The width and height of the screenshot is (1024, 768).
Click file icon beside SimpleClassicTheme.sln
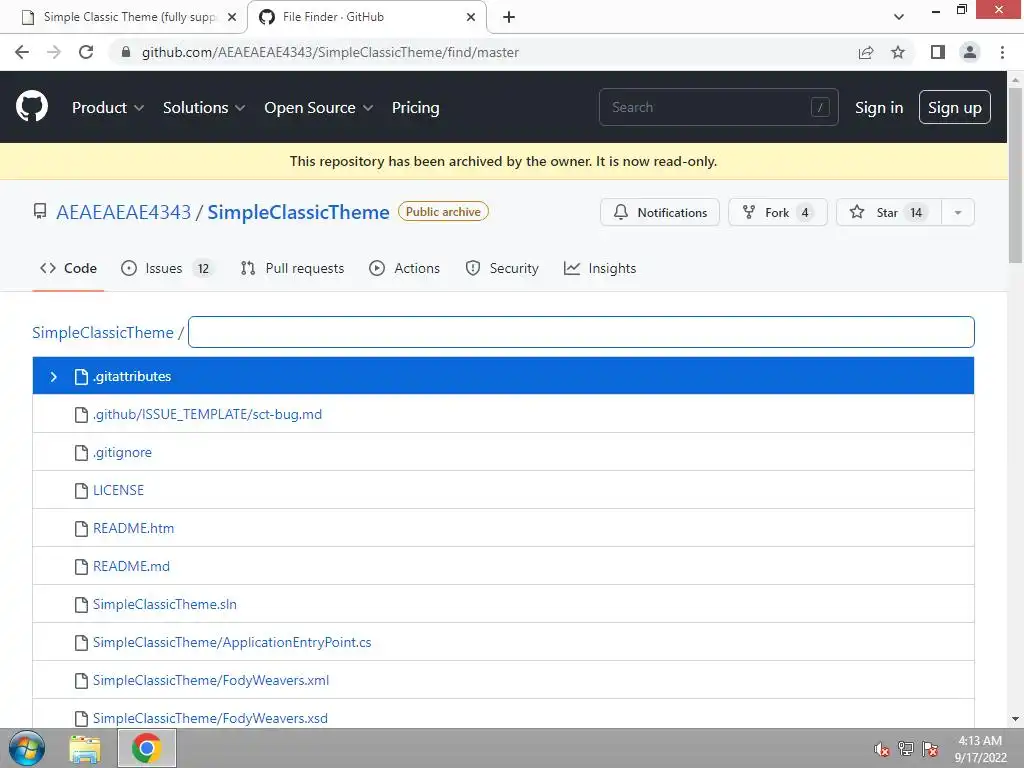pyautogui.click(x=81, y=605)
